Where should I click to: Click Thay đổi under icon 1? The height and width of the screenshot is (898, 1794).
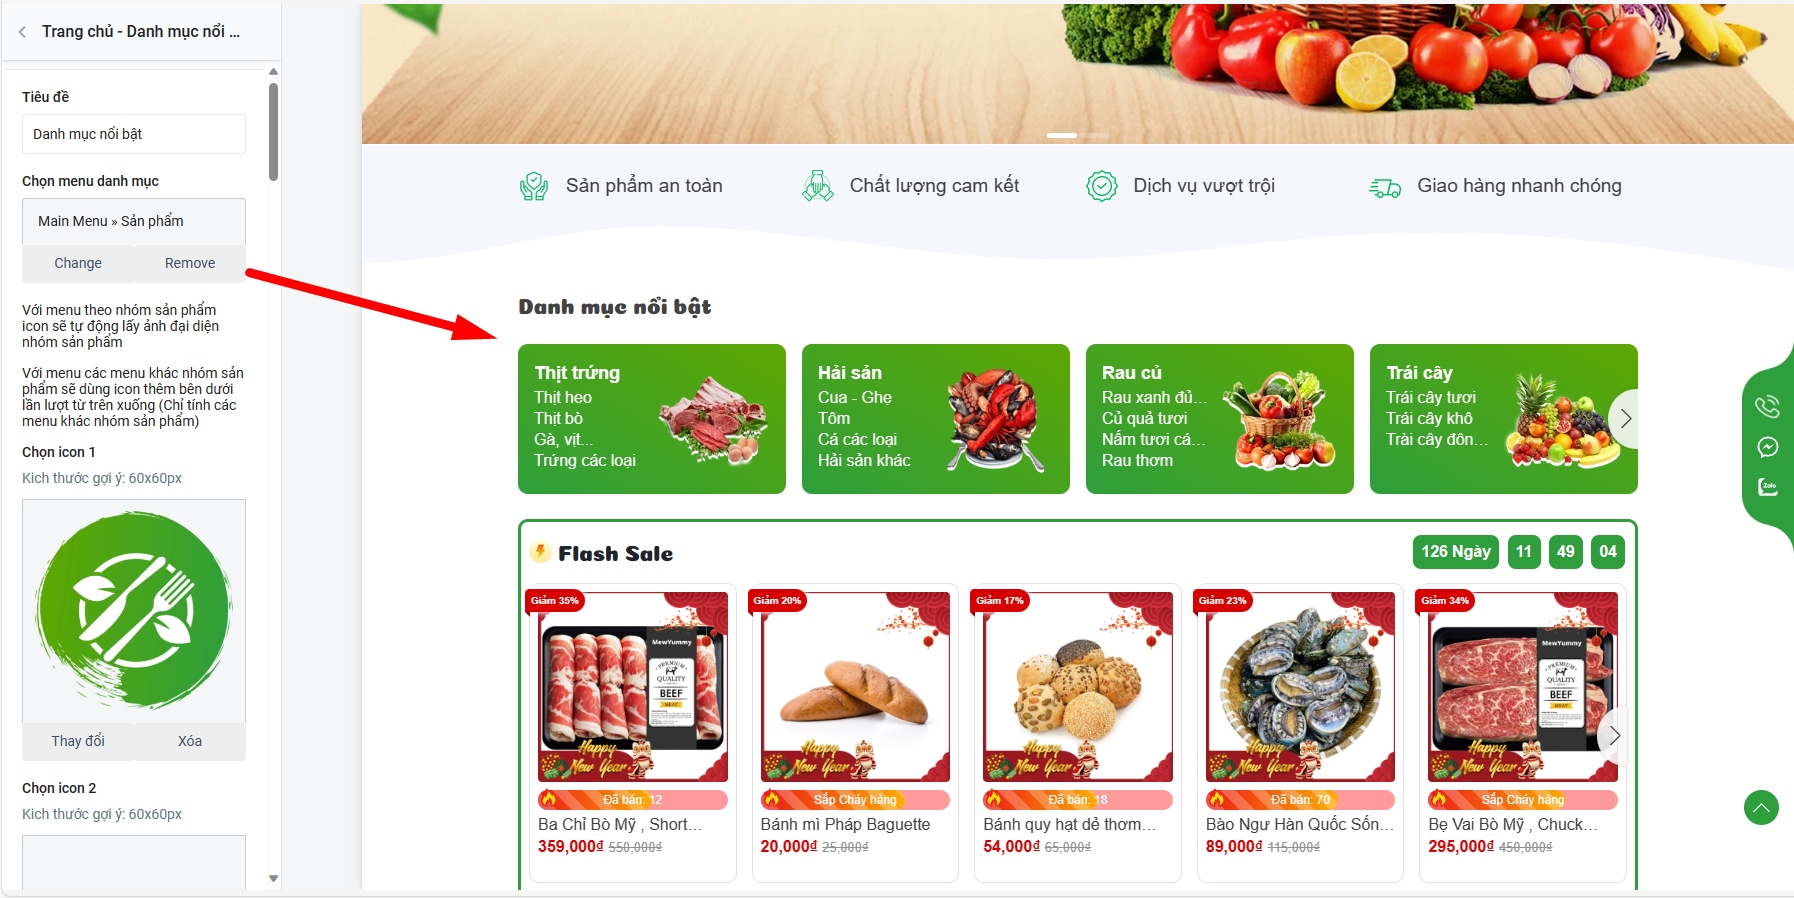click(78, 741)
